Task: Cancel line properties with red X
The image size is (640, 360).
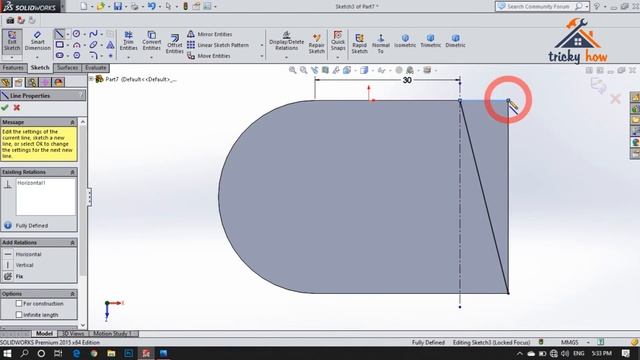Action: 17,107
